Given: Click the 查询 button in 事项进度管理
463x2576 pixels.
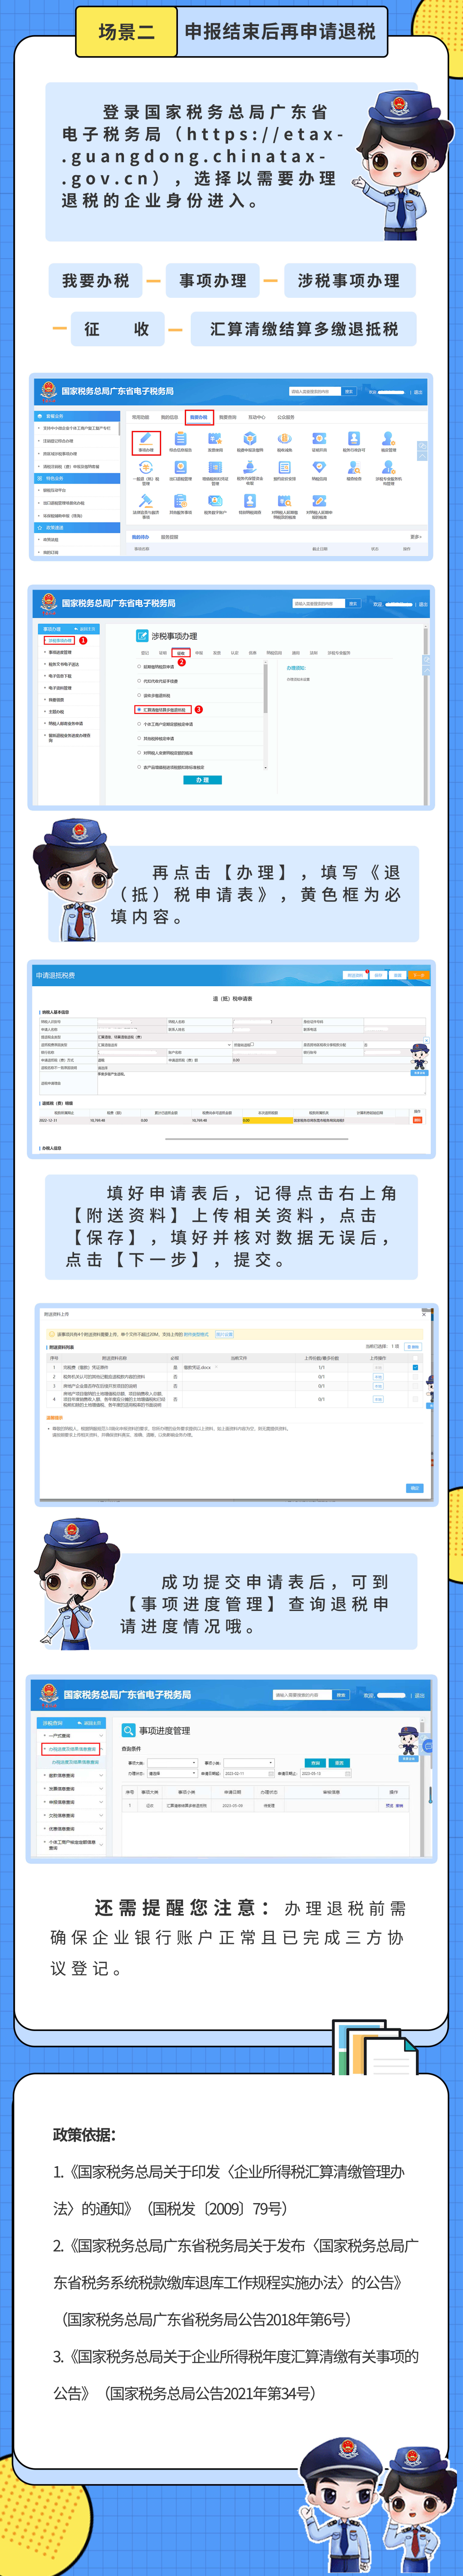Looking at the screenshot, I should coord(315,1762).
